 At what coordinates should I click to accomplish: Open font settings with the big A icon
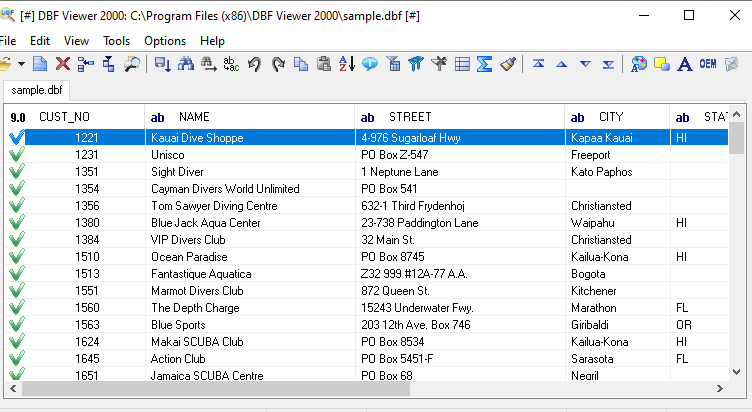[x=685, y=64]
